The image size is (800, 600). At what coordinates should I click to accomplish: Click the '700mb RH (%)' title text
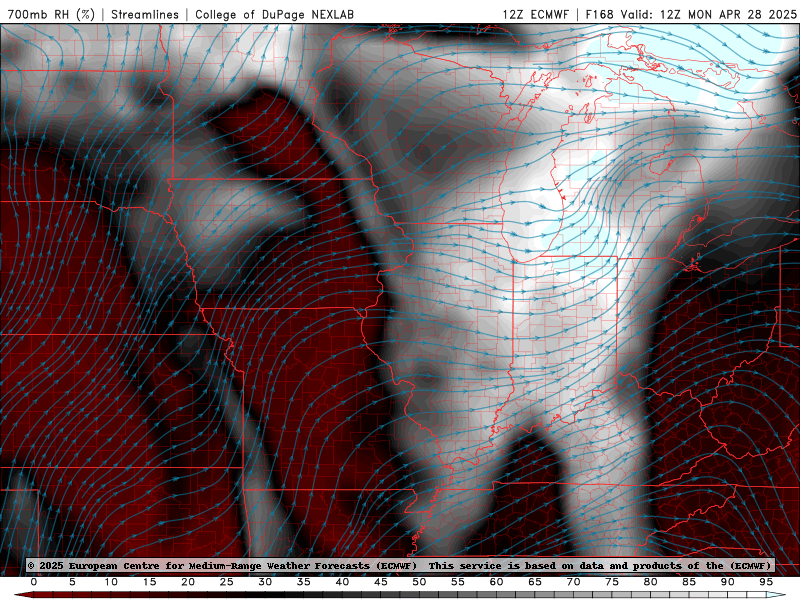click(52, 14)
